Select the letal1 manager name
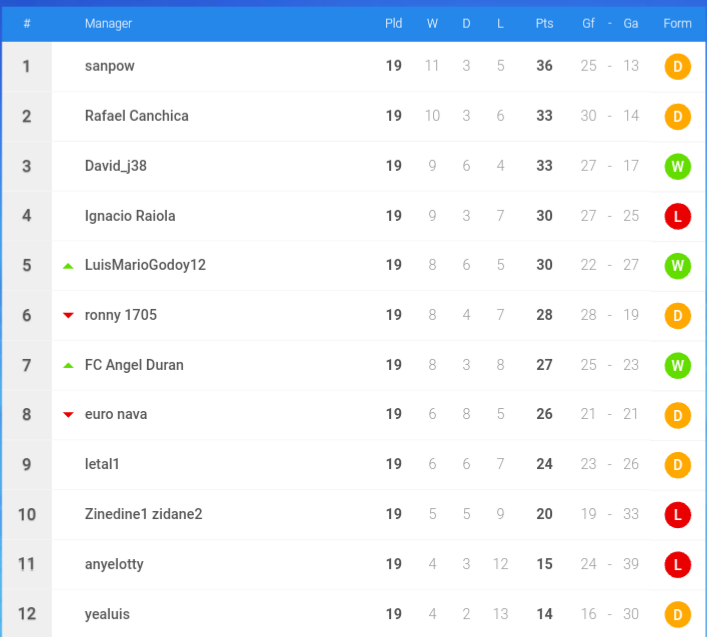The height and width of the screenshot is (637, 707). point(102,464)
